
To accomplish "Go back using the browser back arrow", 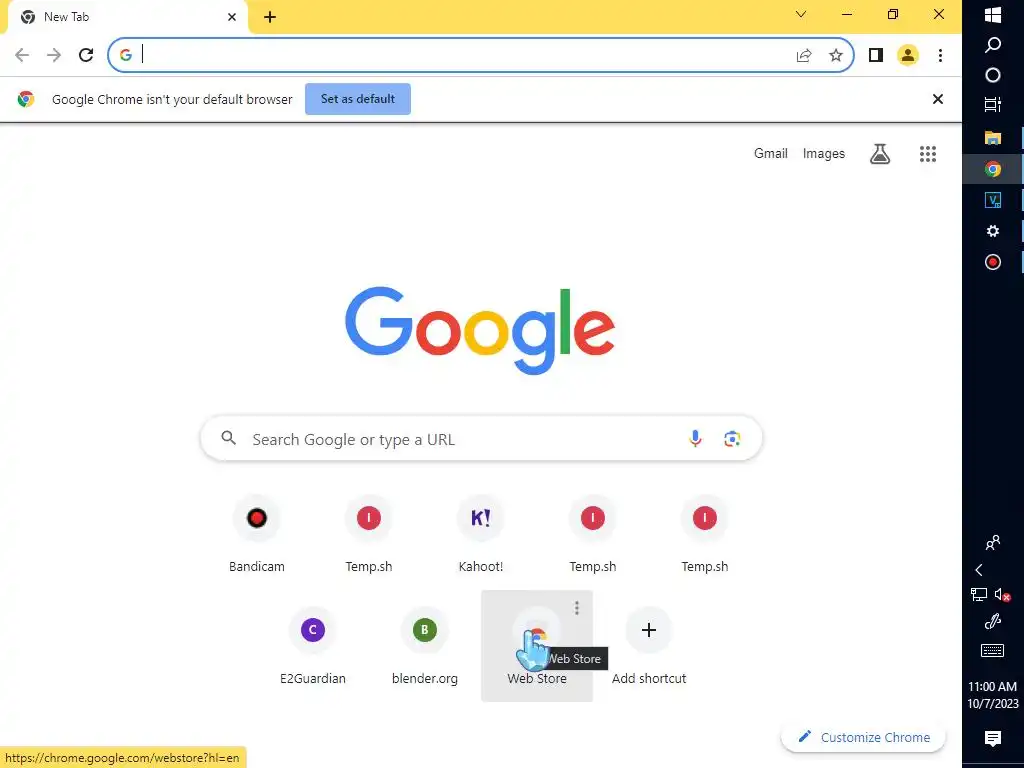I will click(22, 55).
